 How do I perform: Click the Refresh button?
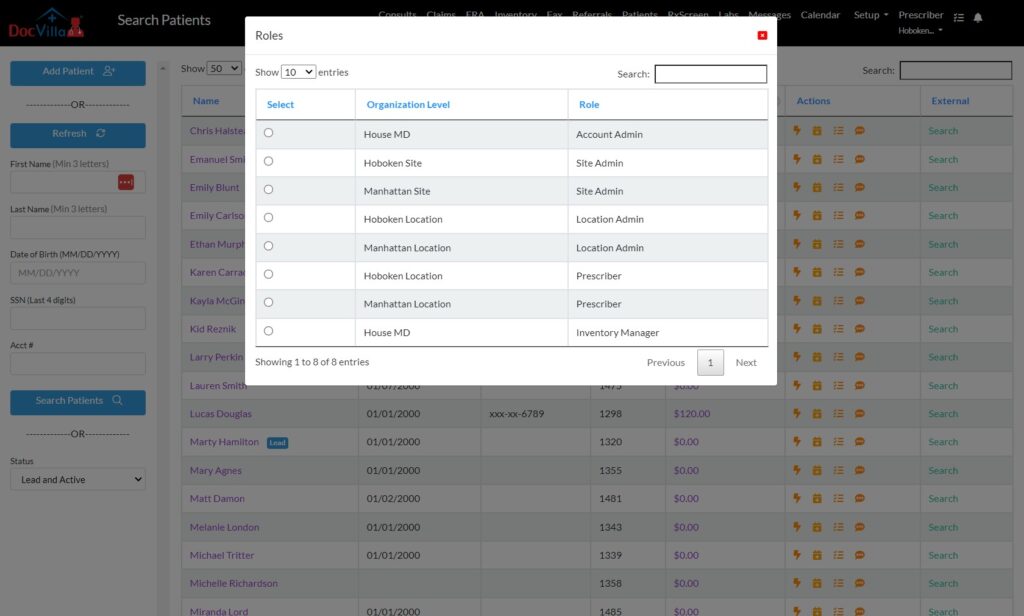tap(78, 135)
